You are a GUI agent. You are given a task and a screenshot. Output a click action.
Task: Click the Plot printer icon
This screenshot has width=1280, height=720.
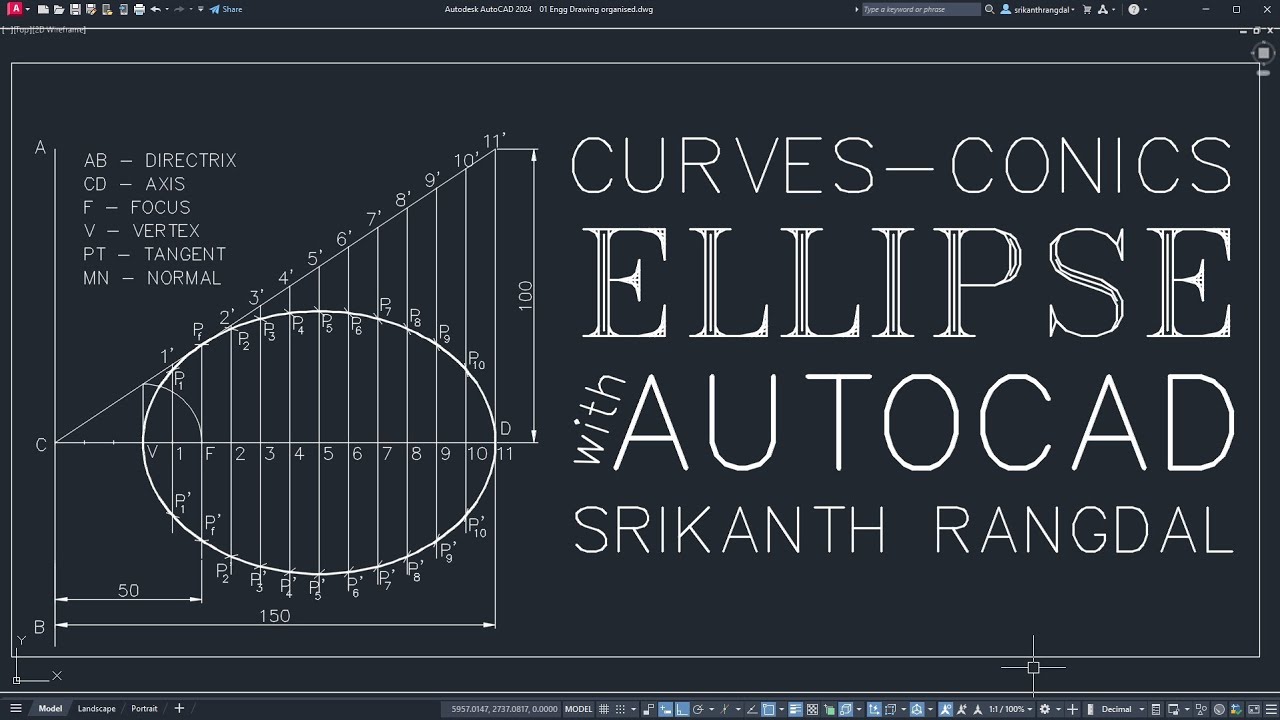coord(139,9)
